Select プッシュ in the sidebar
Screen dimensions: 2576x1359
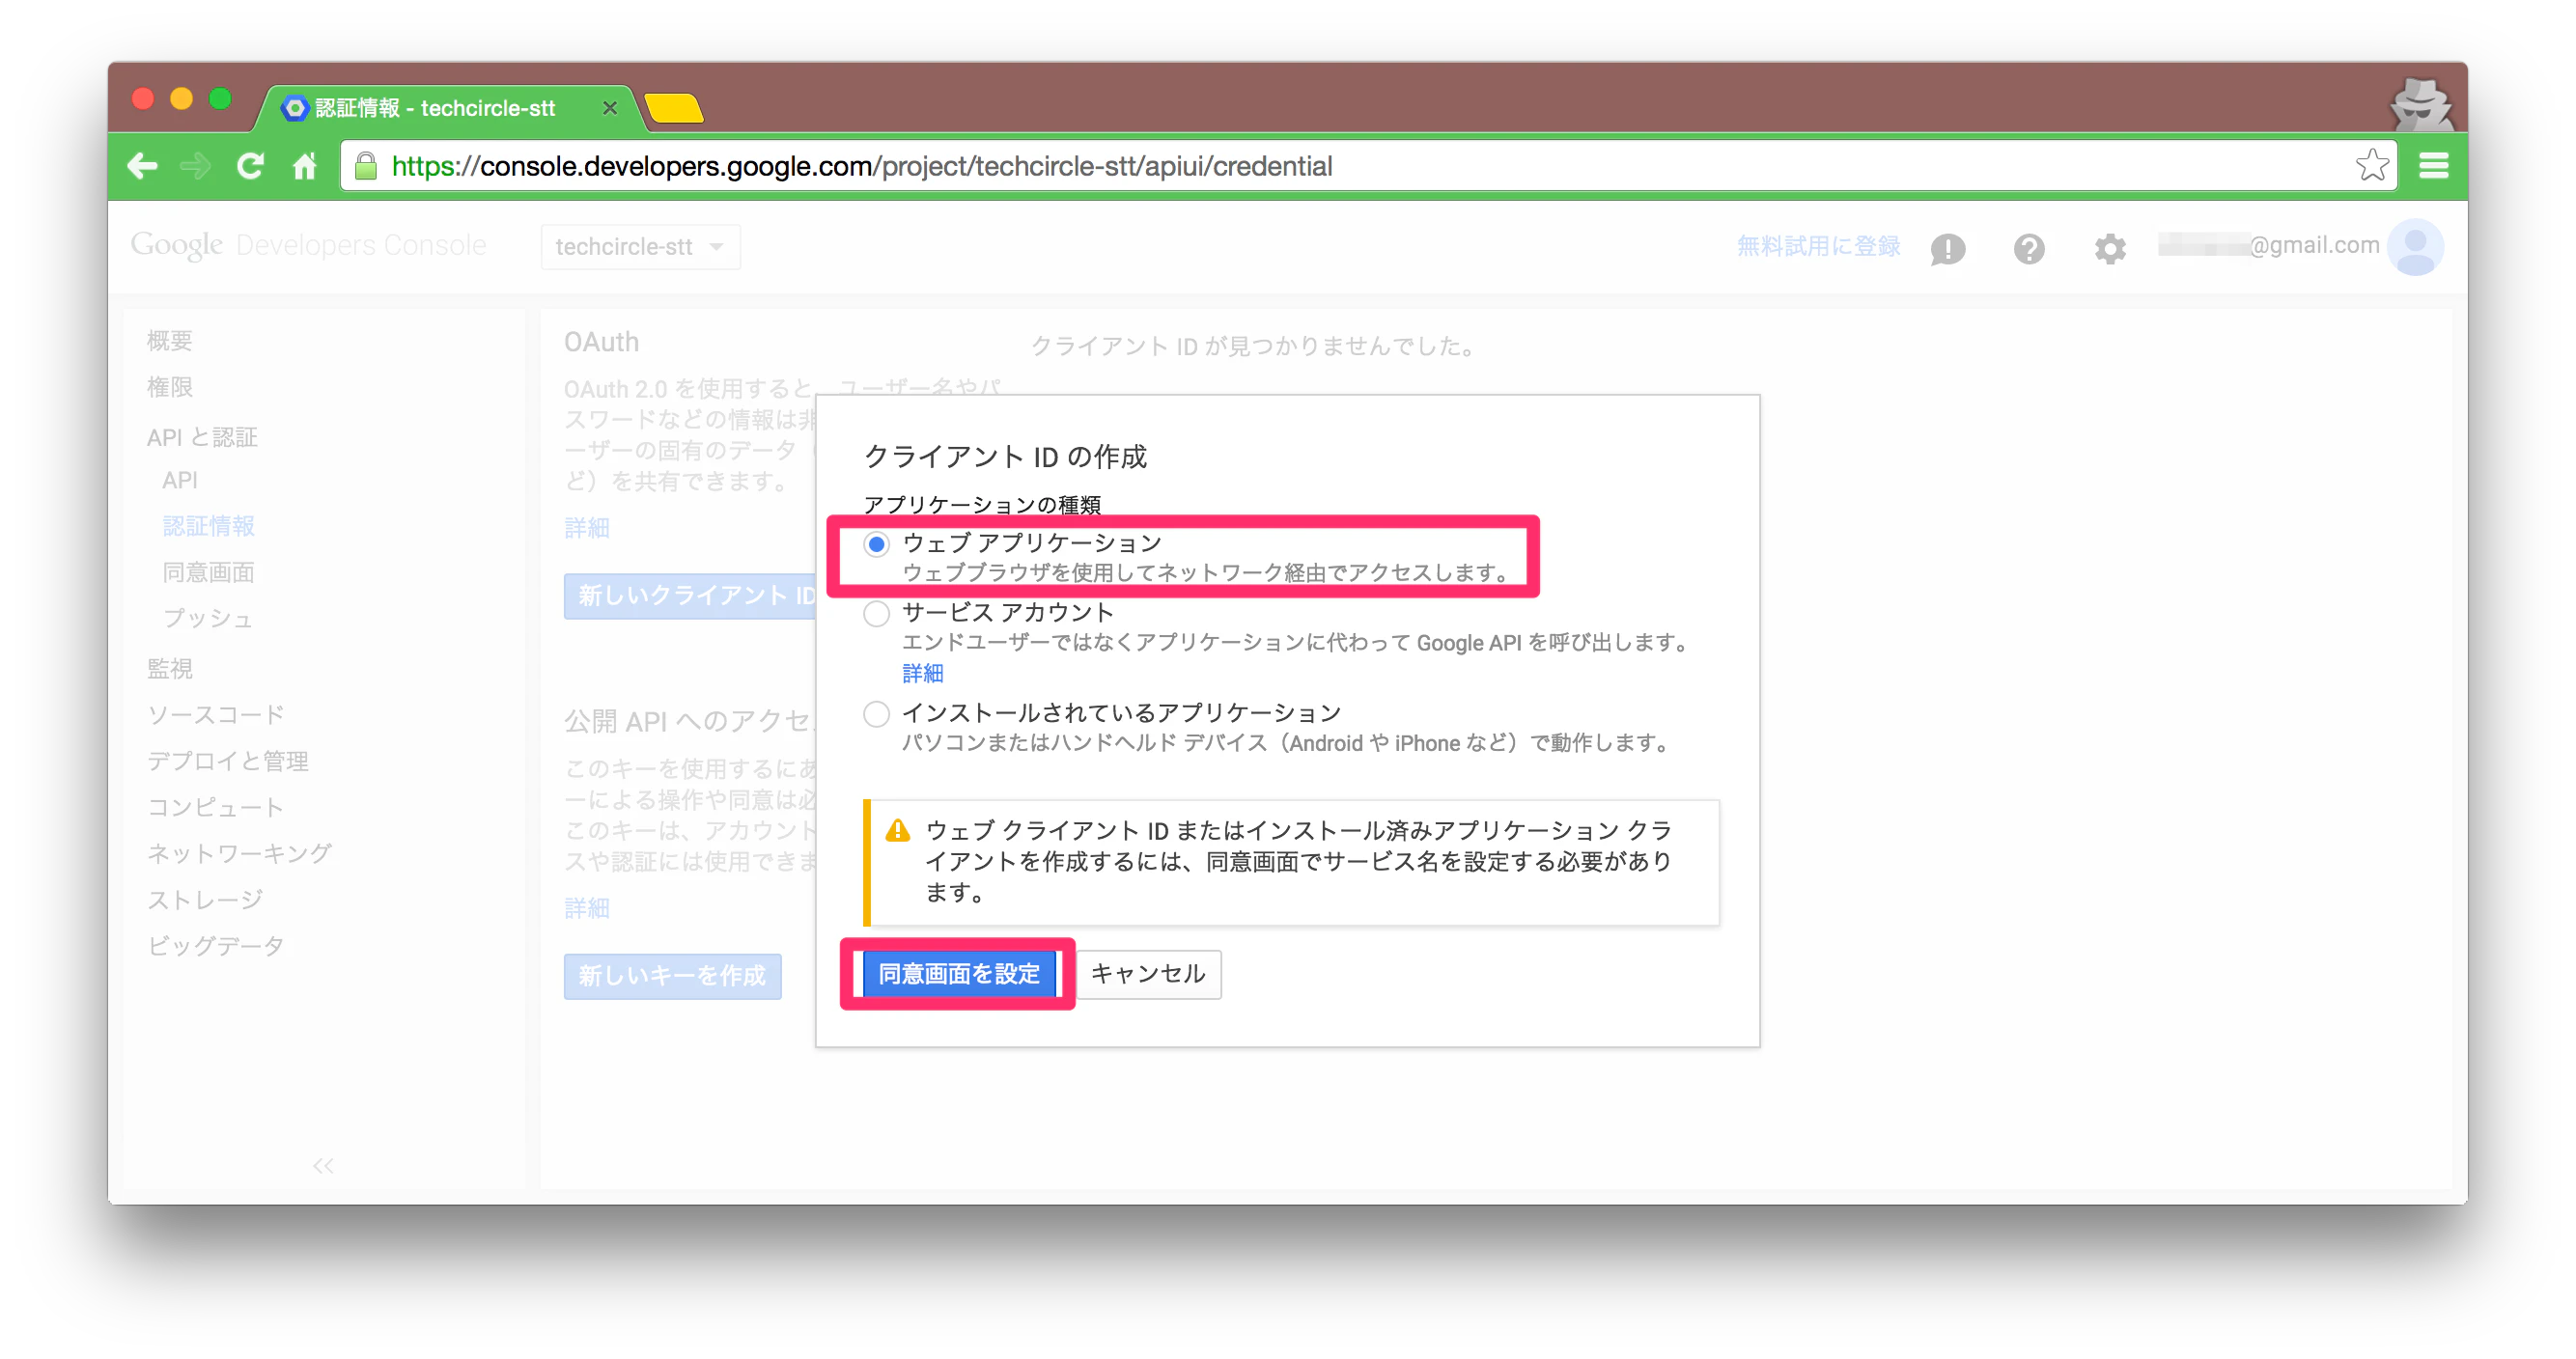pyautogui.click(x=208, y=618)
